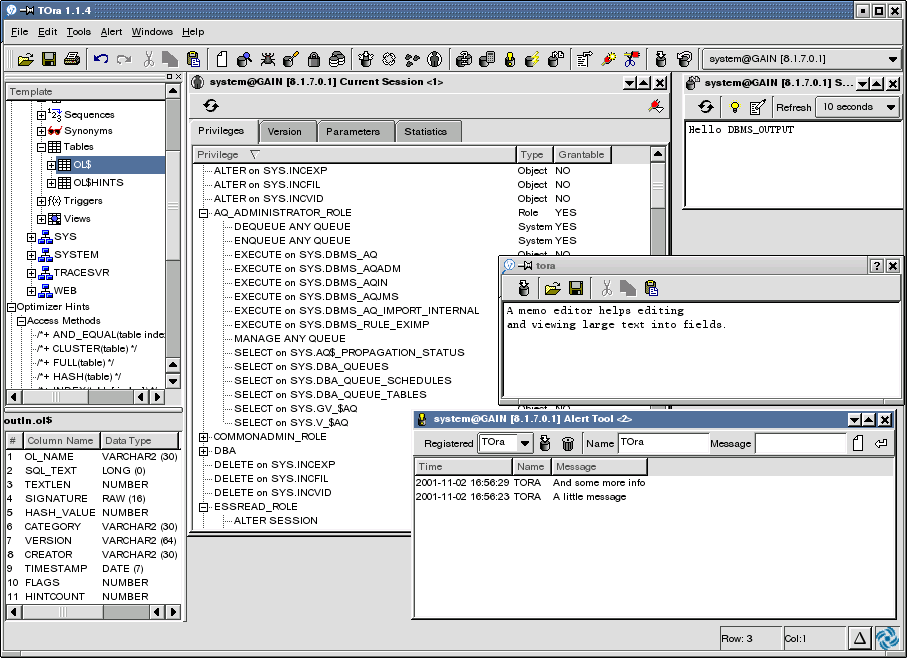Click the trash bin icon in Alert Tool
Screen dimensions: 907x658
(x=568, y=443)
